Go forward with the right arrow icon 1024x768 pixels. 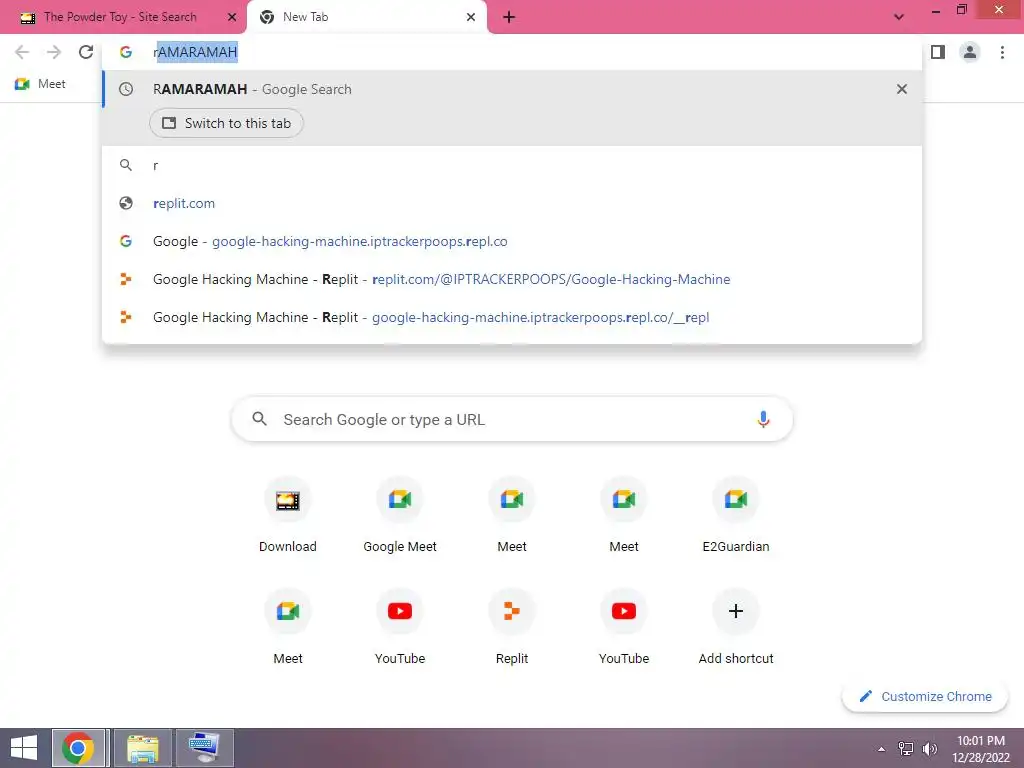(x=54, y=52)
